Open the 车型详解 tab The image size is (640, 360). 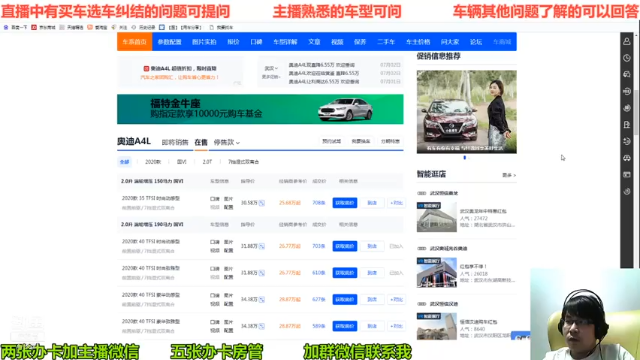tap(285, 42)
